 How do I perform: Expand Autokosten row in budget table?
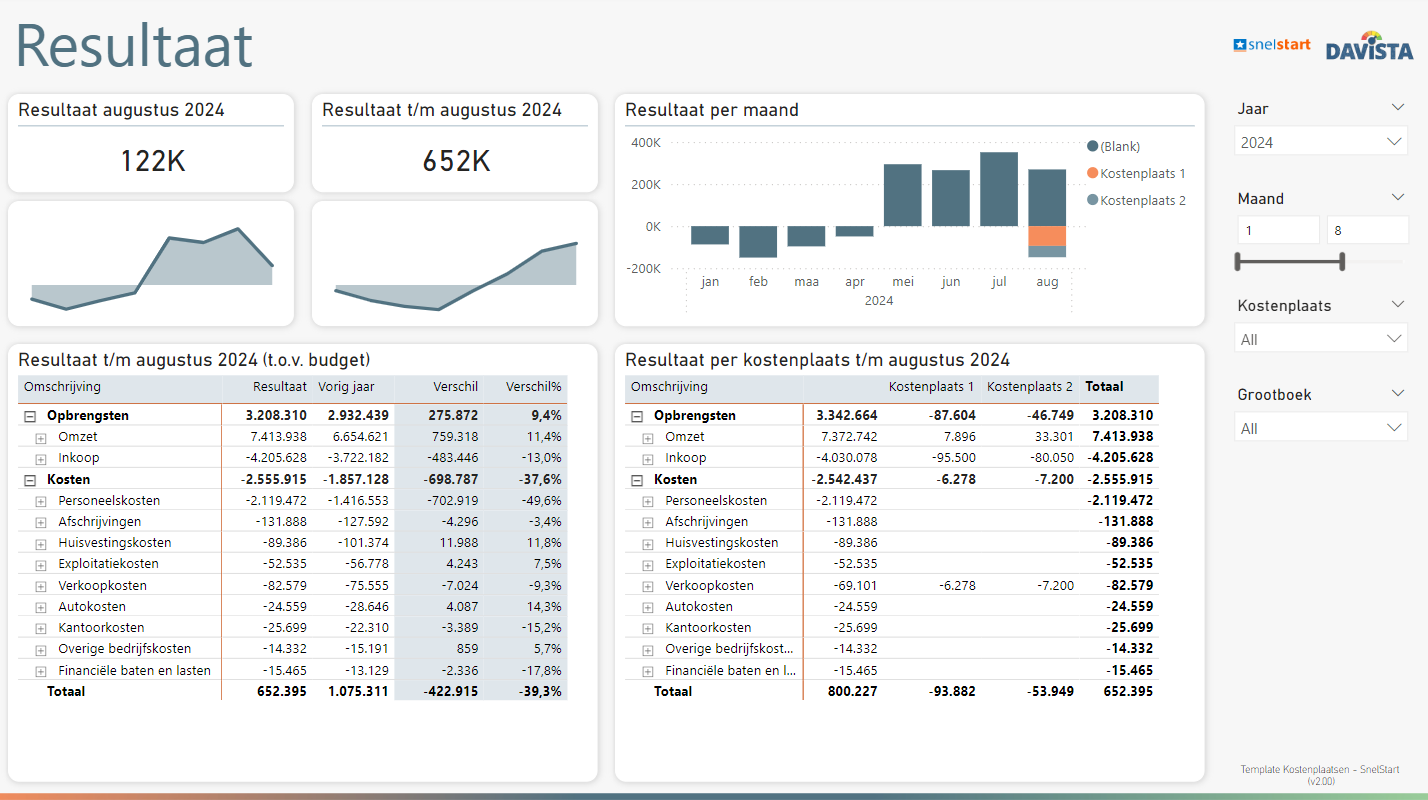[x=41, y=607]
